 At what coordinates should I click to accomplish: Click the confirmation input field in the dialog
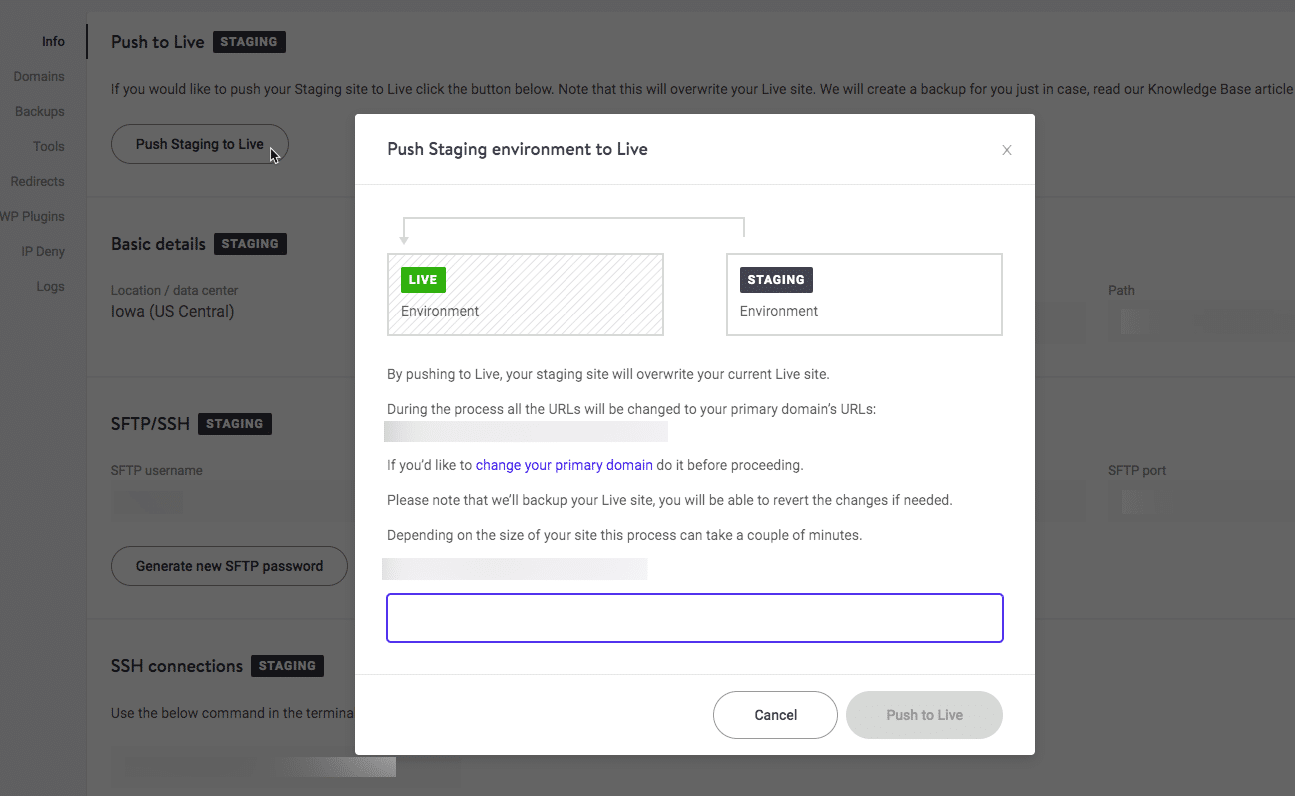click(694, 618)
